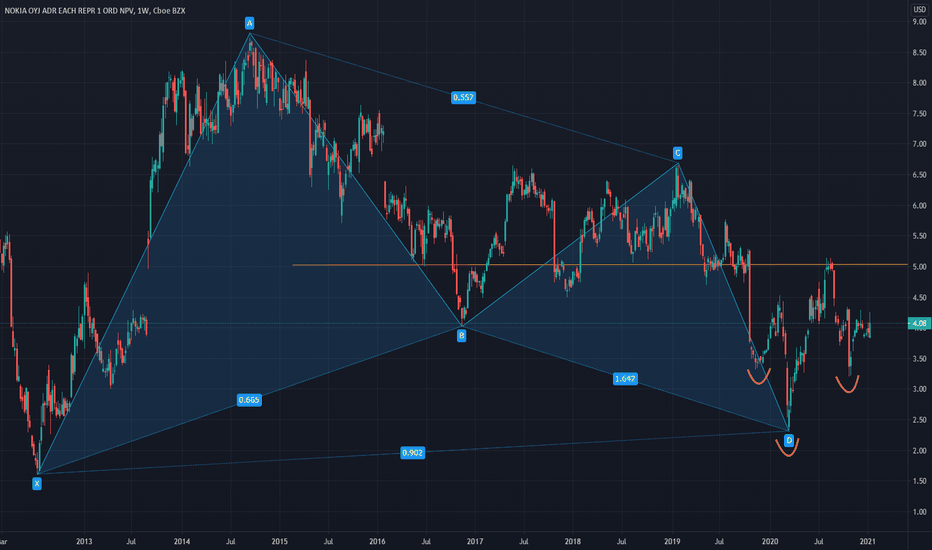Click the 2015 label on time axis
932x550 pixels.
tap(279, 542)
